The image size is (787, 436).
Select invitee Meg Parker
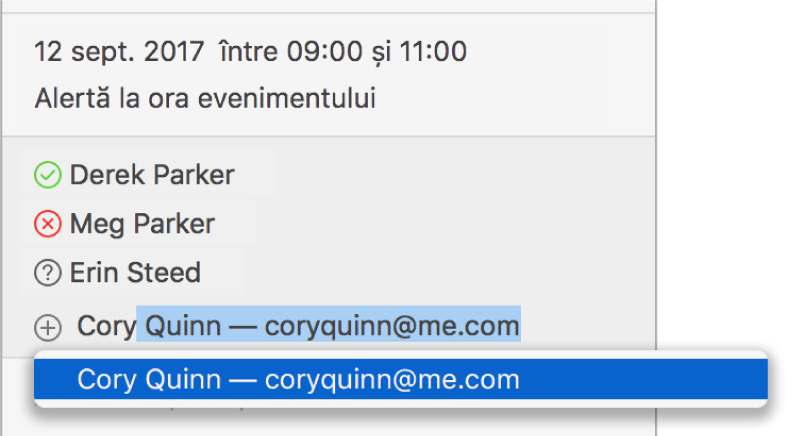(142, 224)
